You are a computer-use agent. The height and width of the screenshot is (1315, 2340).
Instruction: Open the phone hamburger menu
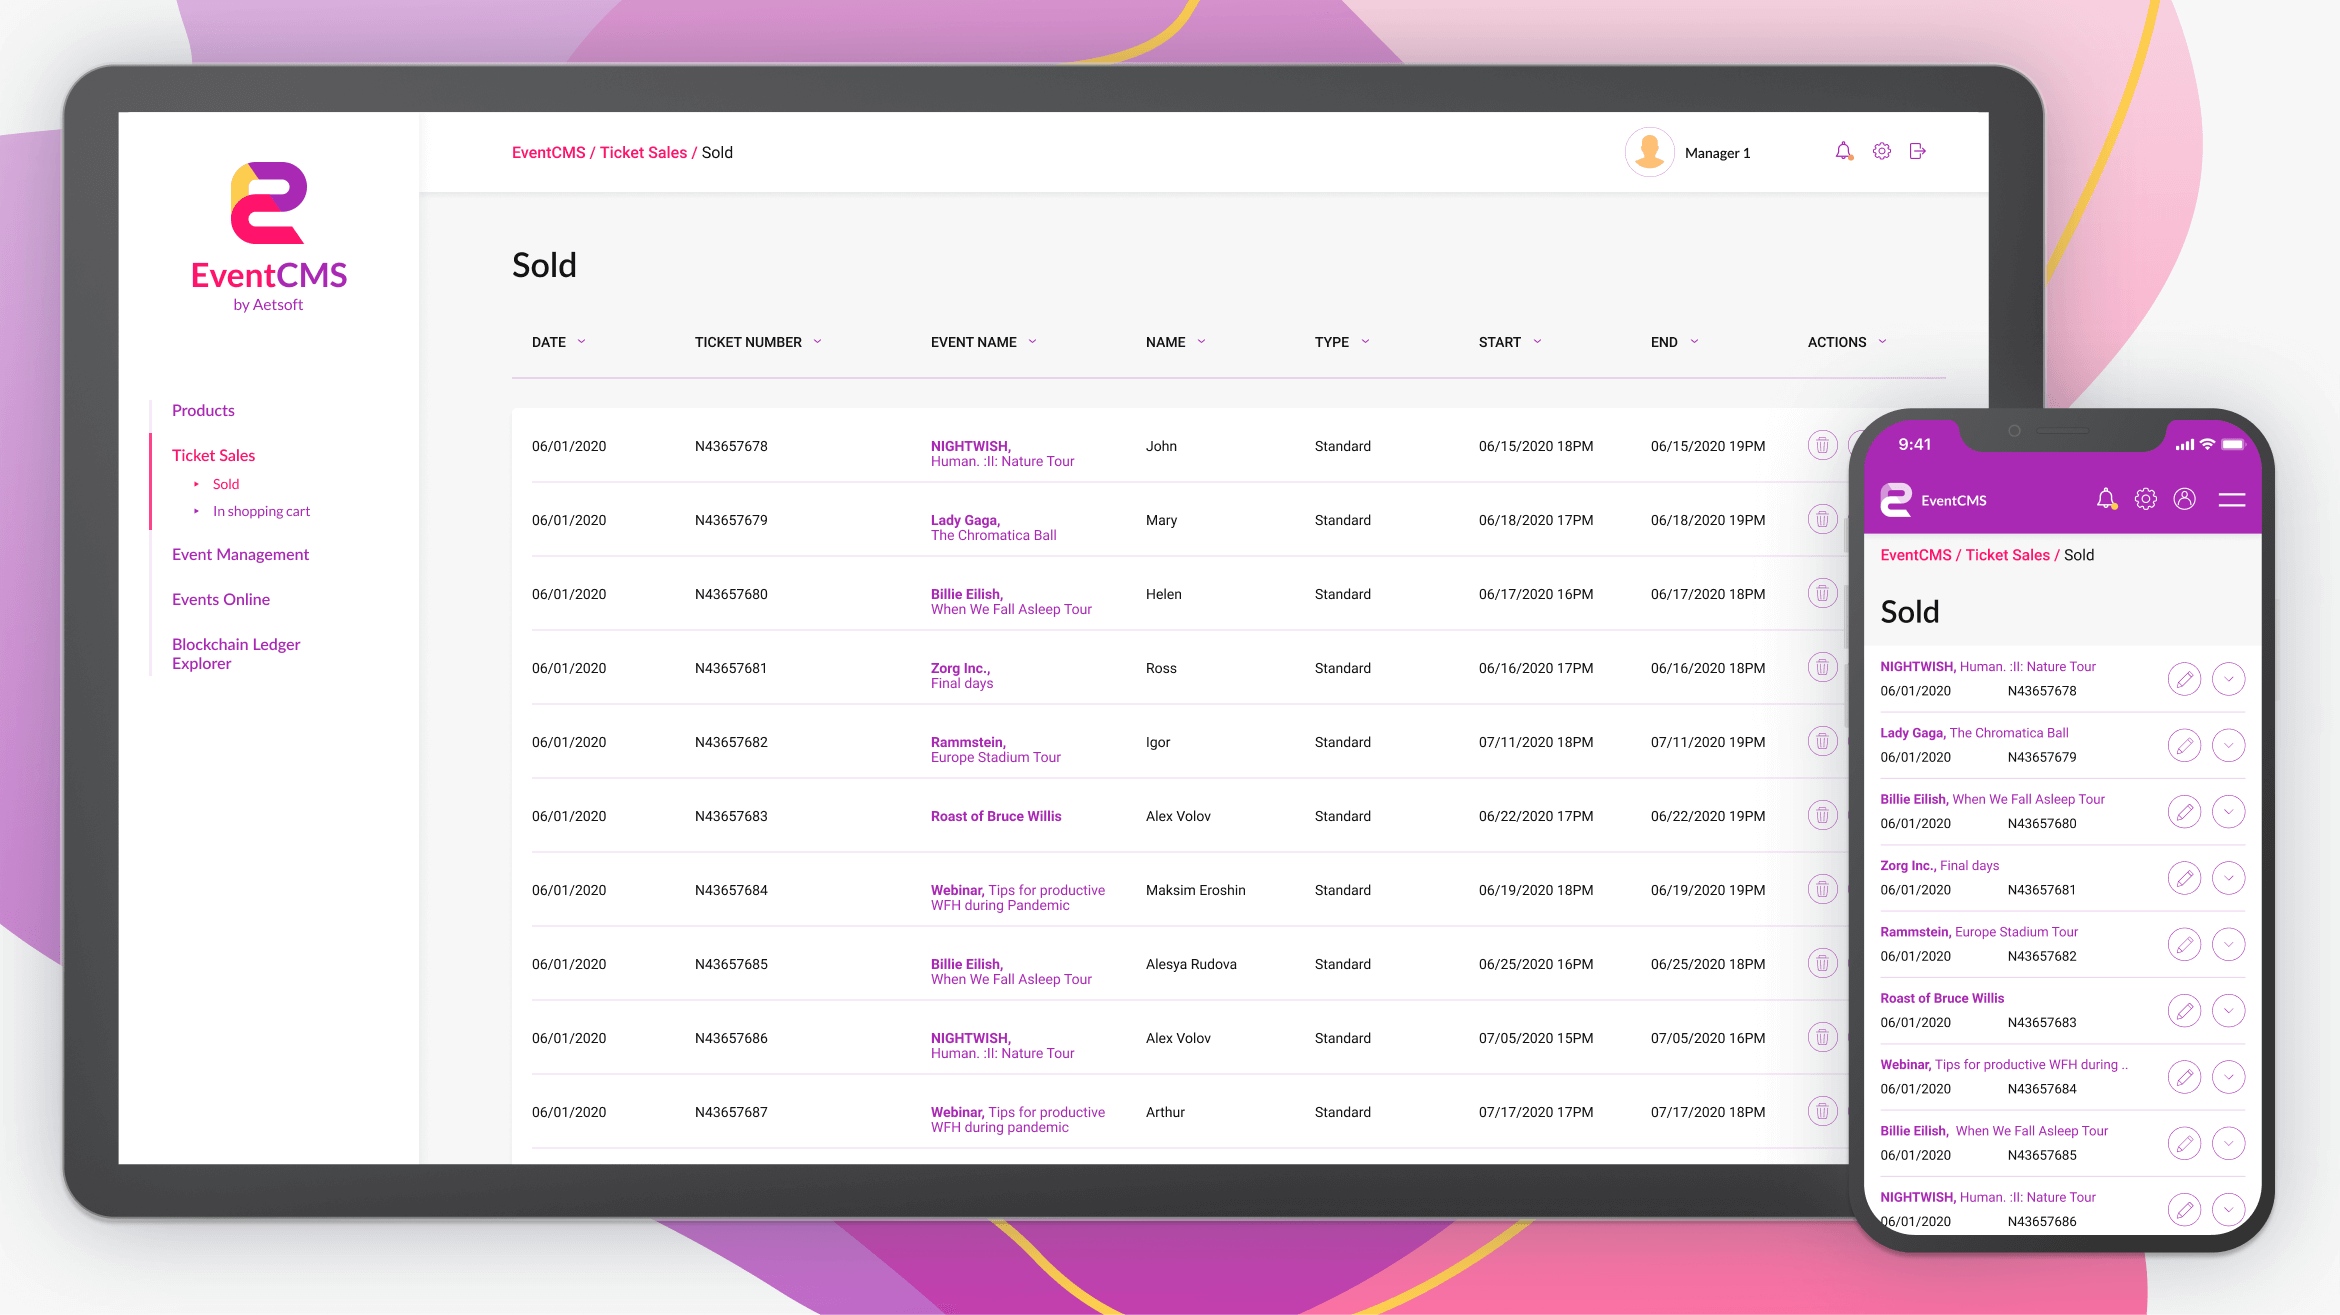pos(2231,499)
